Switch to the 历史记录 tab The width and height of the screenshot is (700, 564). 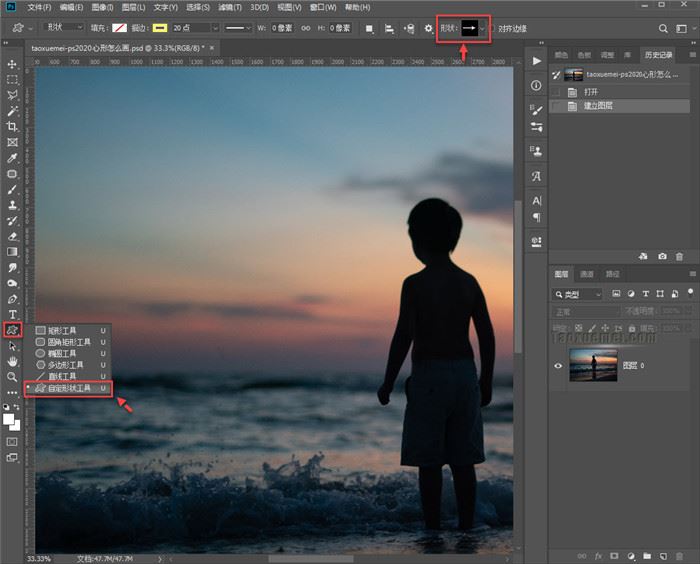pyautogui.click(x=658, y=55)
